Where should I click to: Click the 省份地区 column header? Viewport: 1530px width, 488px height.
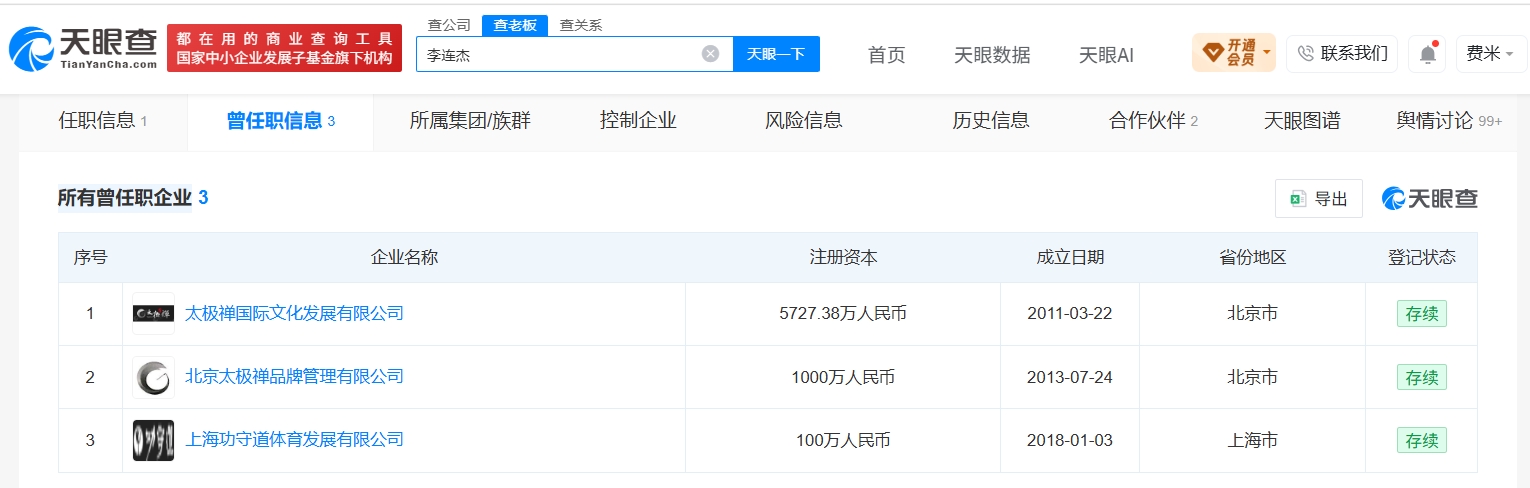(1252, 258)
